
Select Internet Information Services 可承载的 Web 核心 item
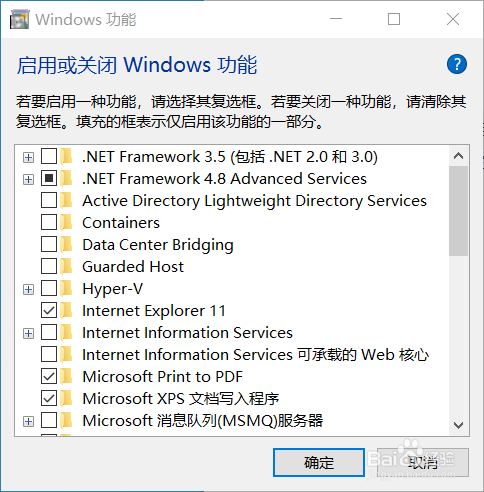tap(255, 355)
